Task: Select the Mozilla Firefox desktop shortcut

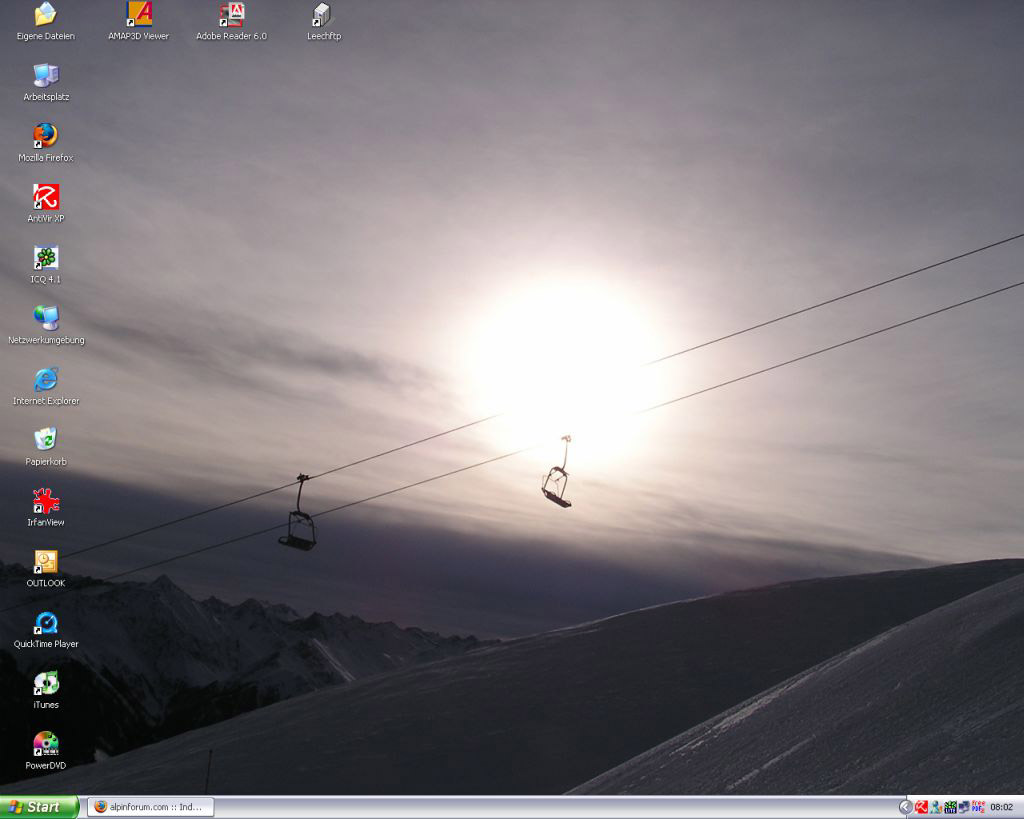Action: pyautogui.click(x=46, y=136)
